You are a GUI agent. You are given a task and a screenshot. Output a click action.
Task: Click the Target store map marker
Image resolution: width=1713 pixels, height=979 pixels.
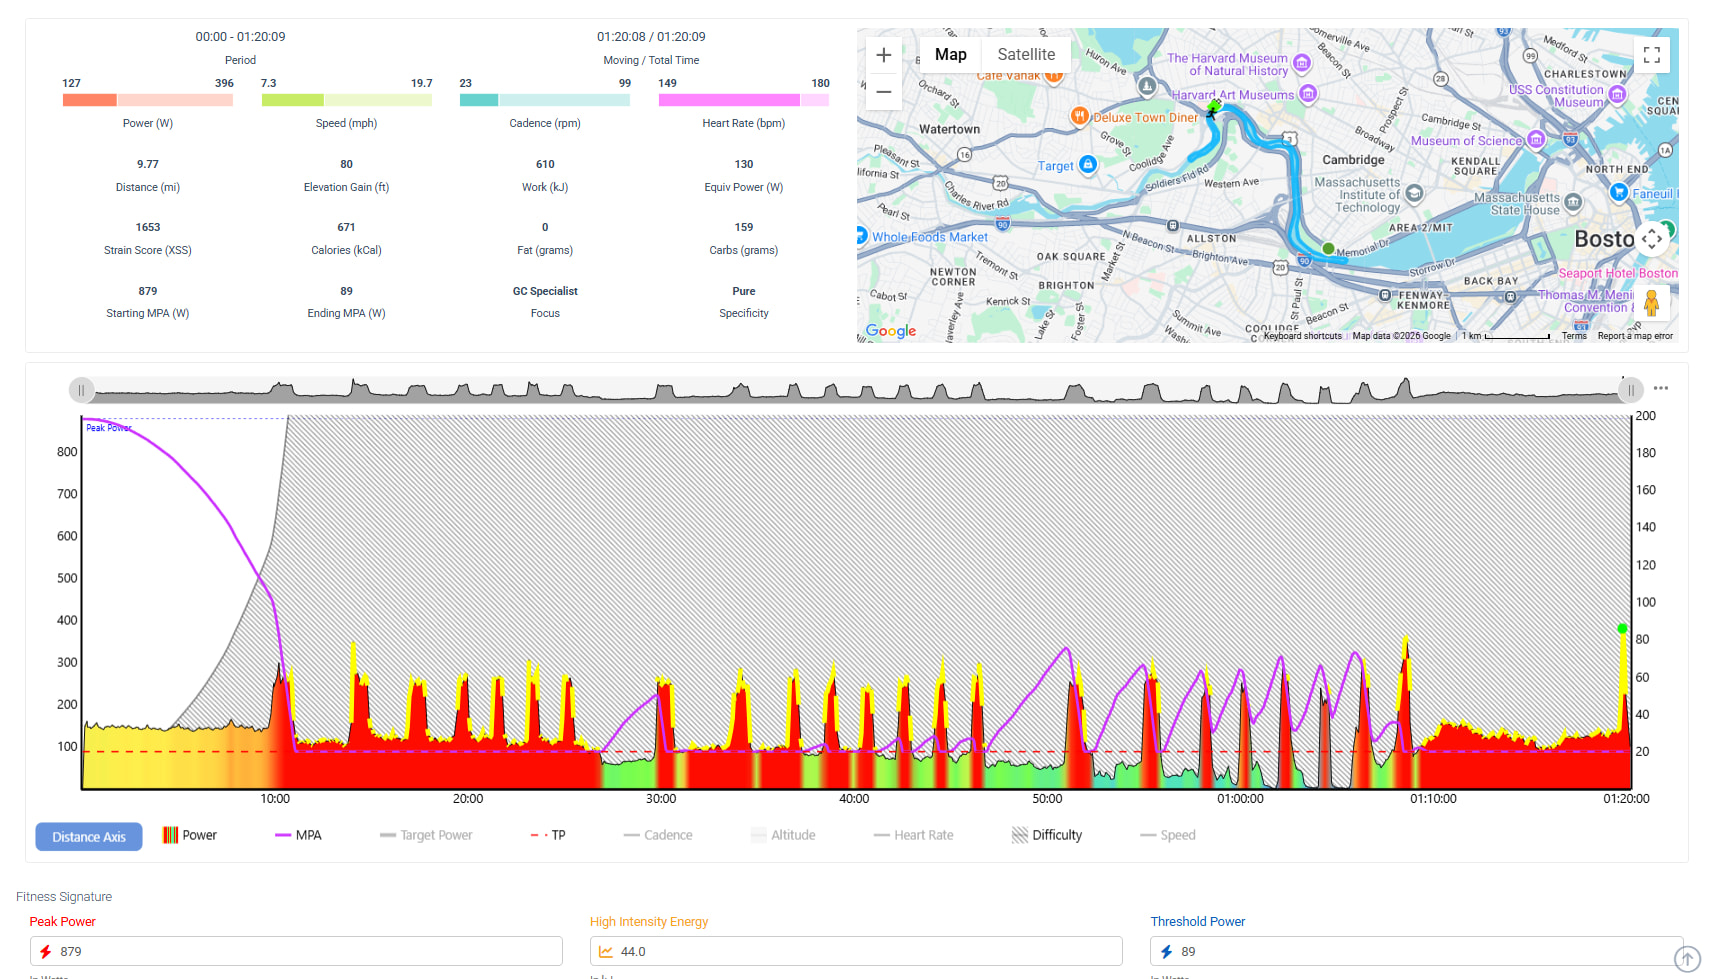point(1088,165)
